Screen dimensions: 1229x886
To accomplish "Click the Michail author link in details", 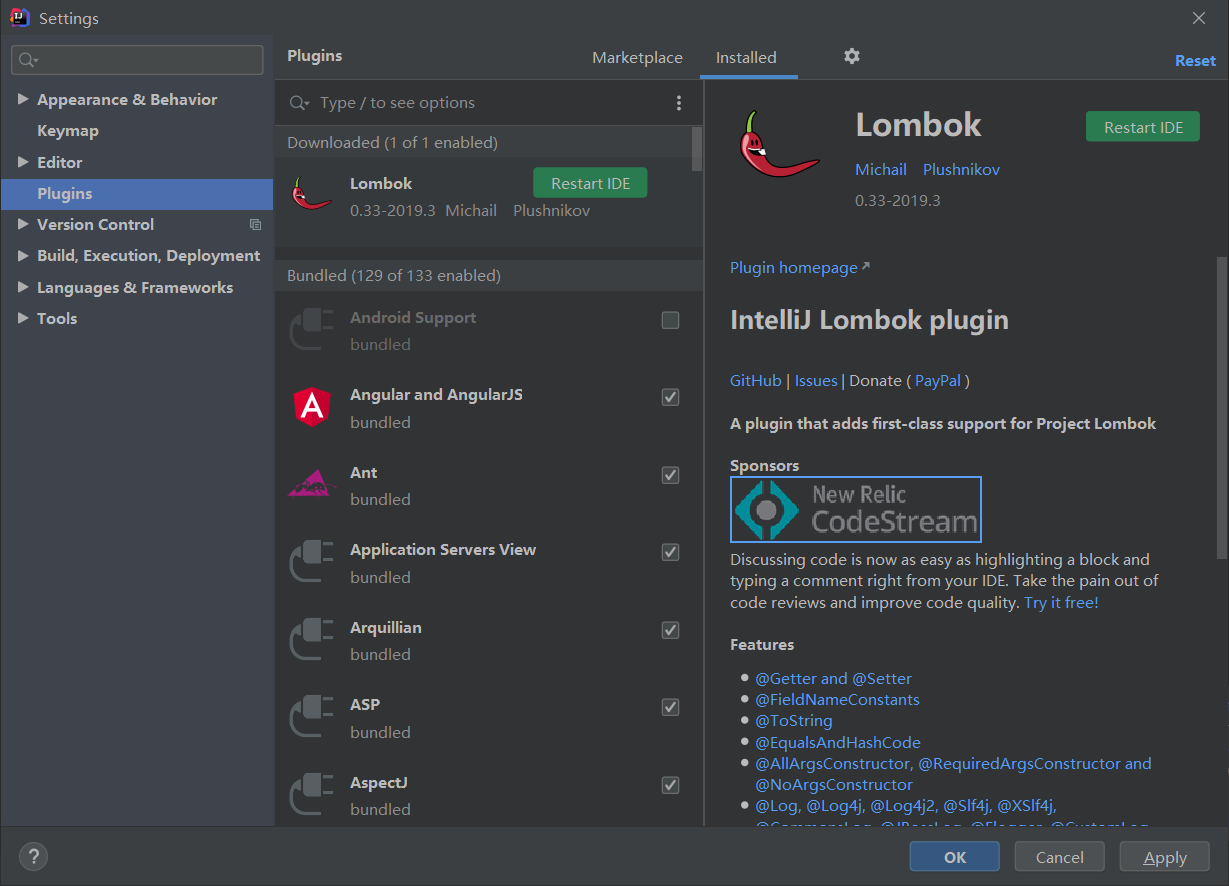I will point(881,170).
